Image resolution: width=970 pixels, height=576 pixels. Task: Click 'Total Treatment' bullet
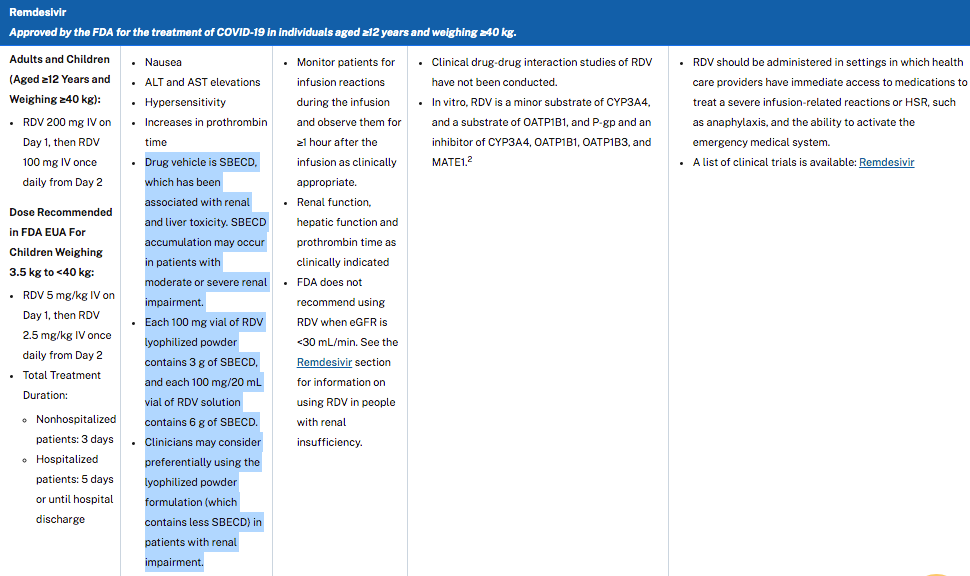tap(61, 375)
